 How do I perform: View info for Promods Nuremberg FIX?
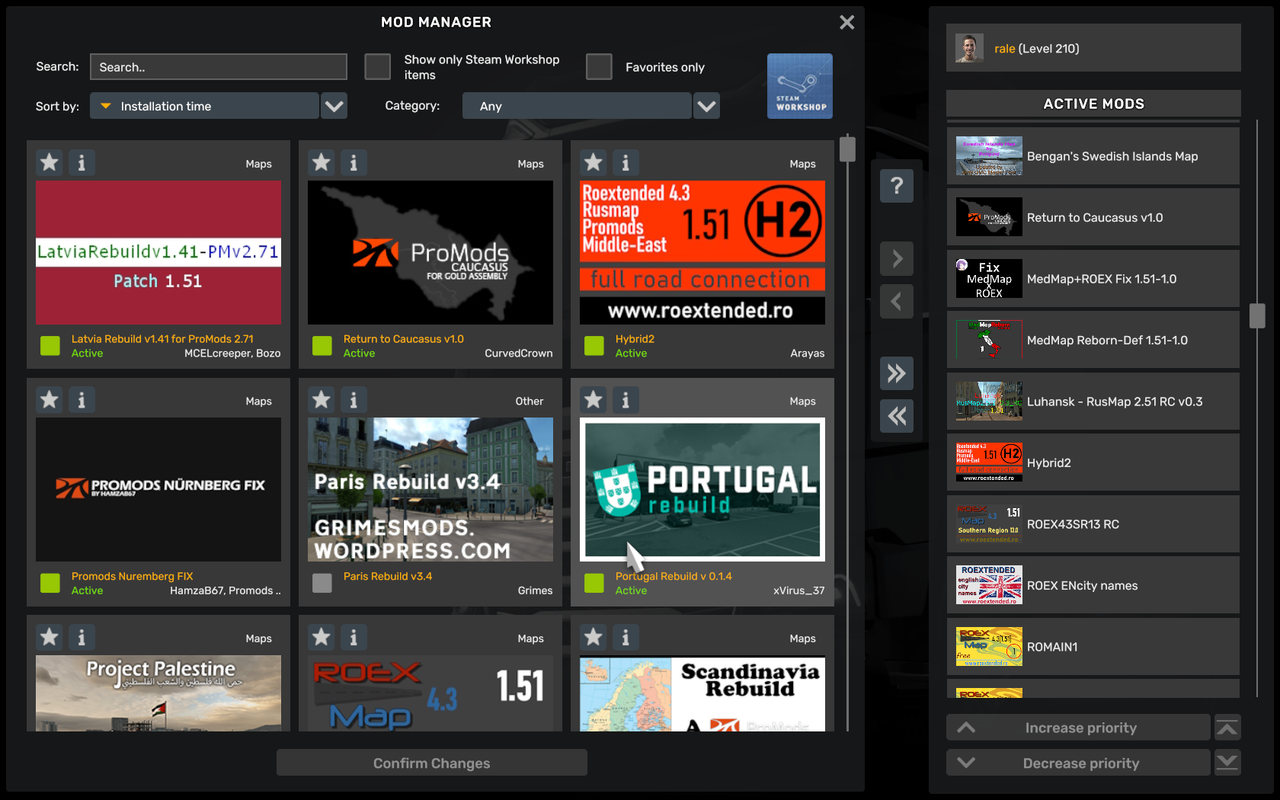82,400
